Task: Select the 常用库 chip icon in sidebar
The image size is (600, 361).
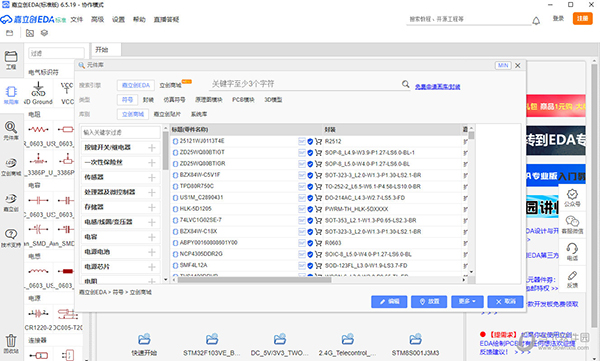Action: [11, 95]
